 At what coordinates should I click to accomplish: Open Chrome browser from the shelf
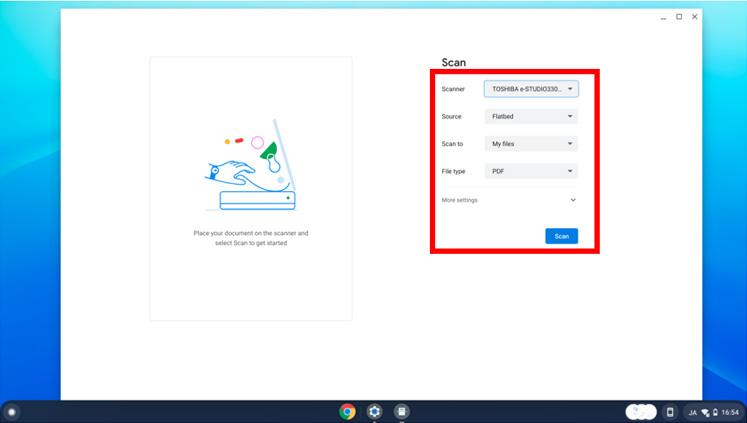point(347,411)
